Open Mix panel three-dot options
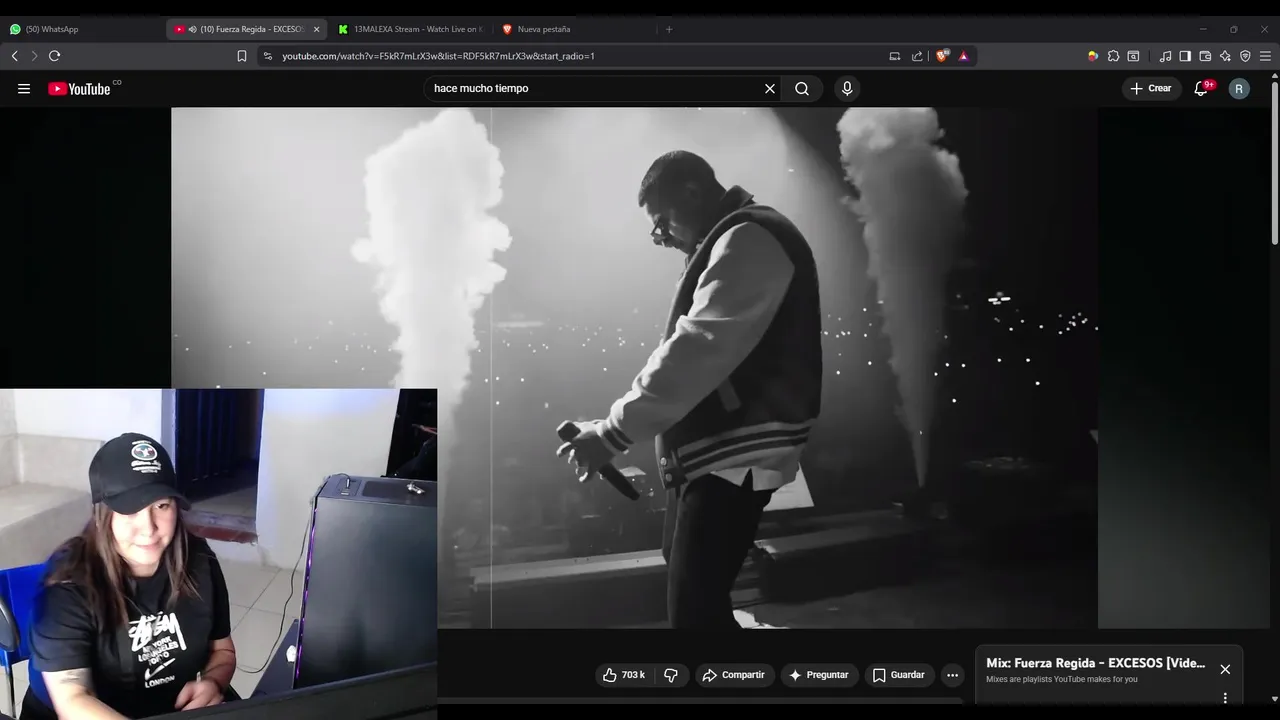The image size is (1280, 720). coord(1225,698)
